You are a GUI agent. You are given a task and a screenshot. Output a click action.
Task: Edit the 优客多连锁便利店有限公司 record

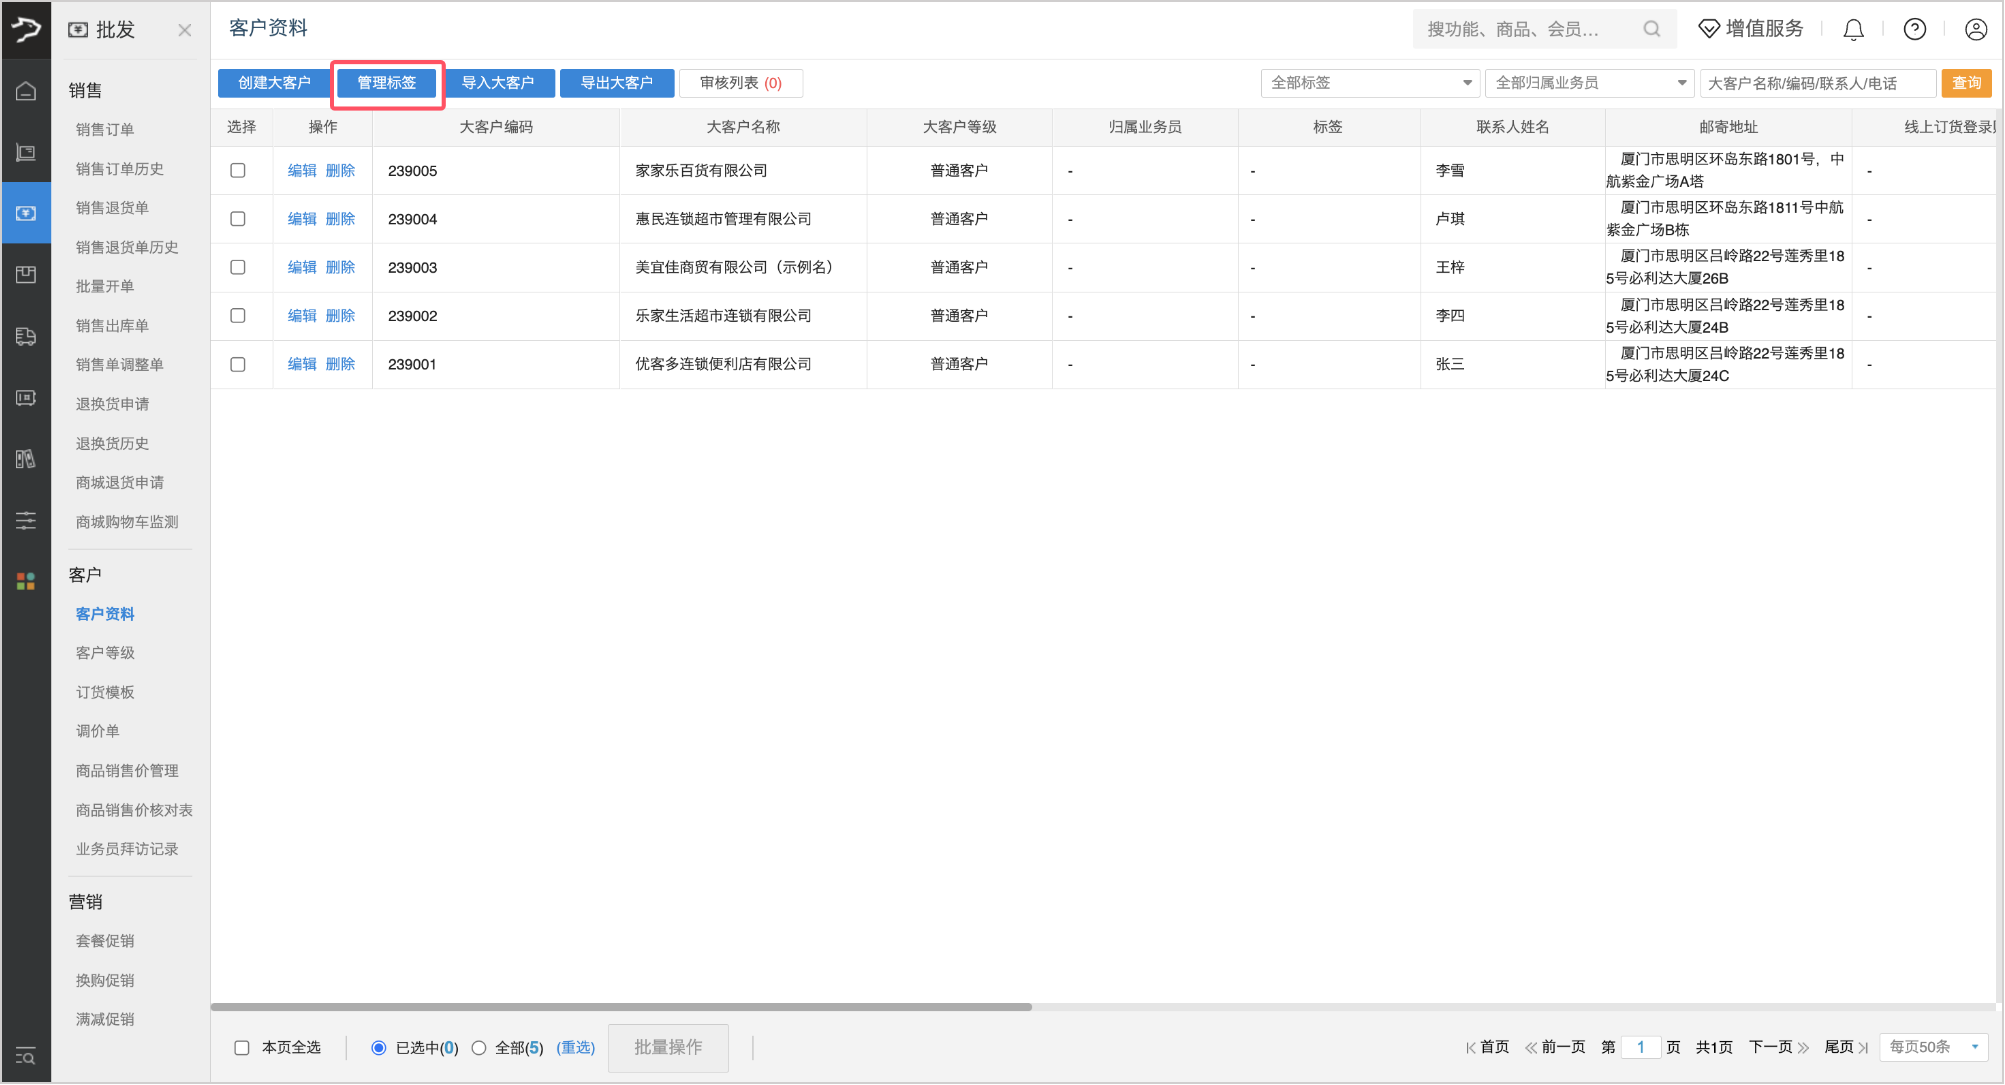pyautogui.click(x=303, y=364)
